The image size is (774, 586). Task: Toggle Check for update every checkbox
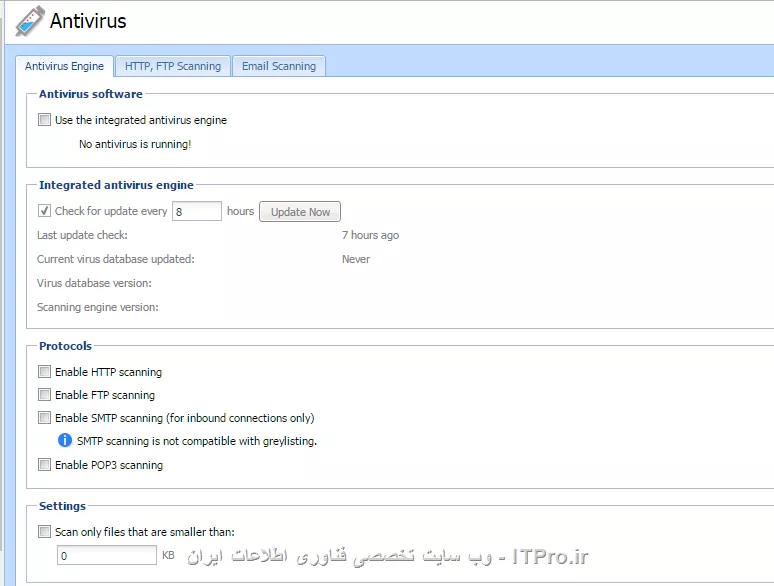(44, 211)
